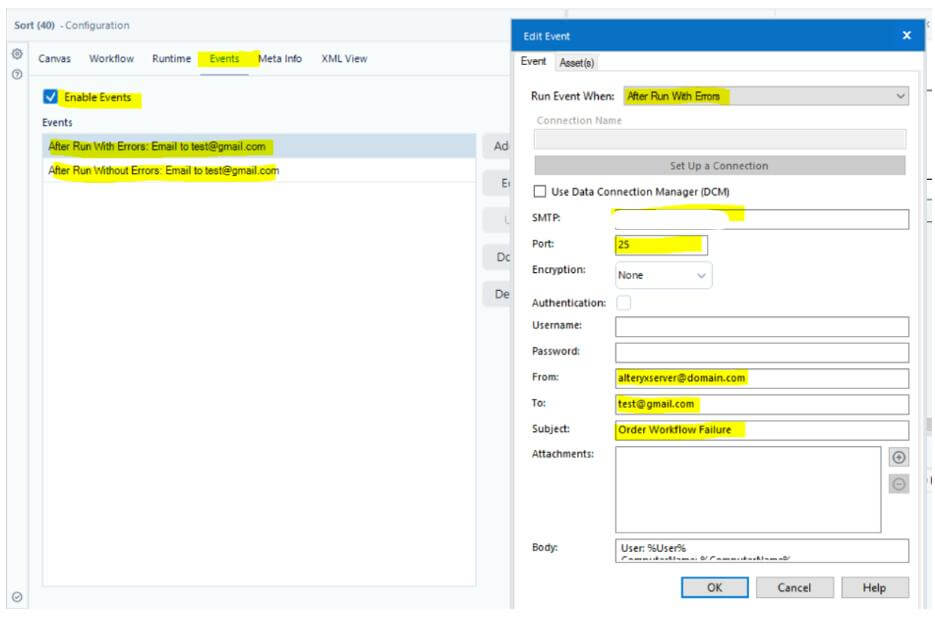Open the Workflow tab
Viewport: 935px width, 617px height.
tap(112, 58)
